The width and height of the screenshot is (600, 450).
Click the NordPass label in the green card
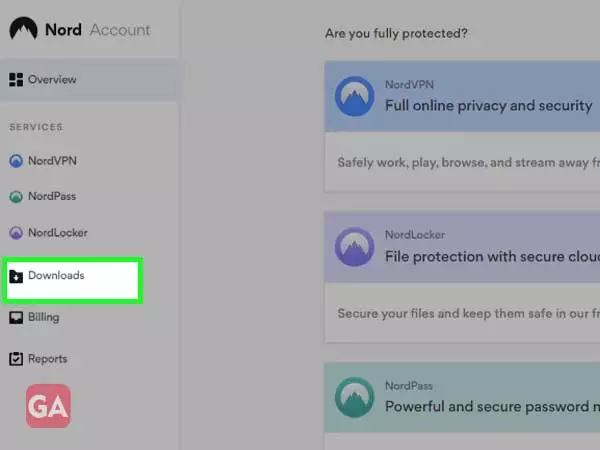pyautogui.click(x=409, y=386)
